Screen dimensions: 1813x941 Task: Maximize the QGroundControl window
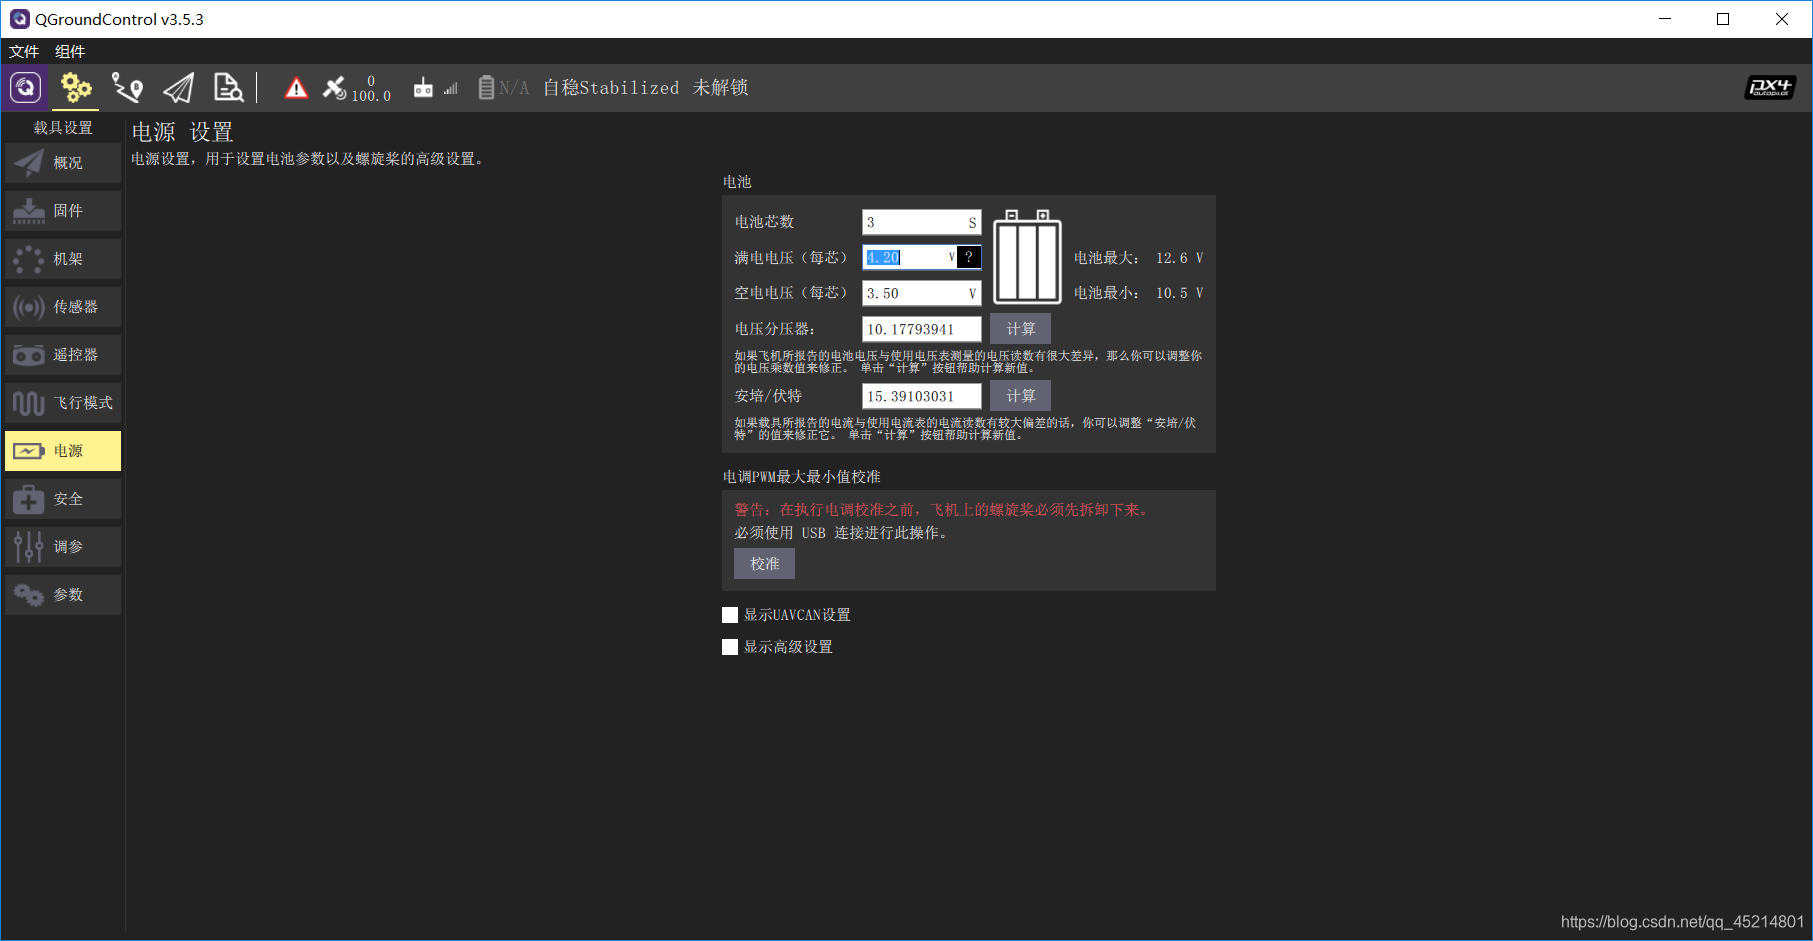click(1723, 19)
